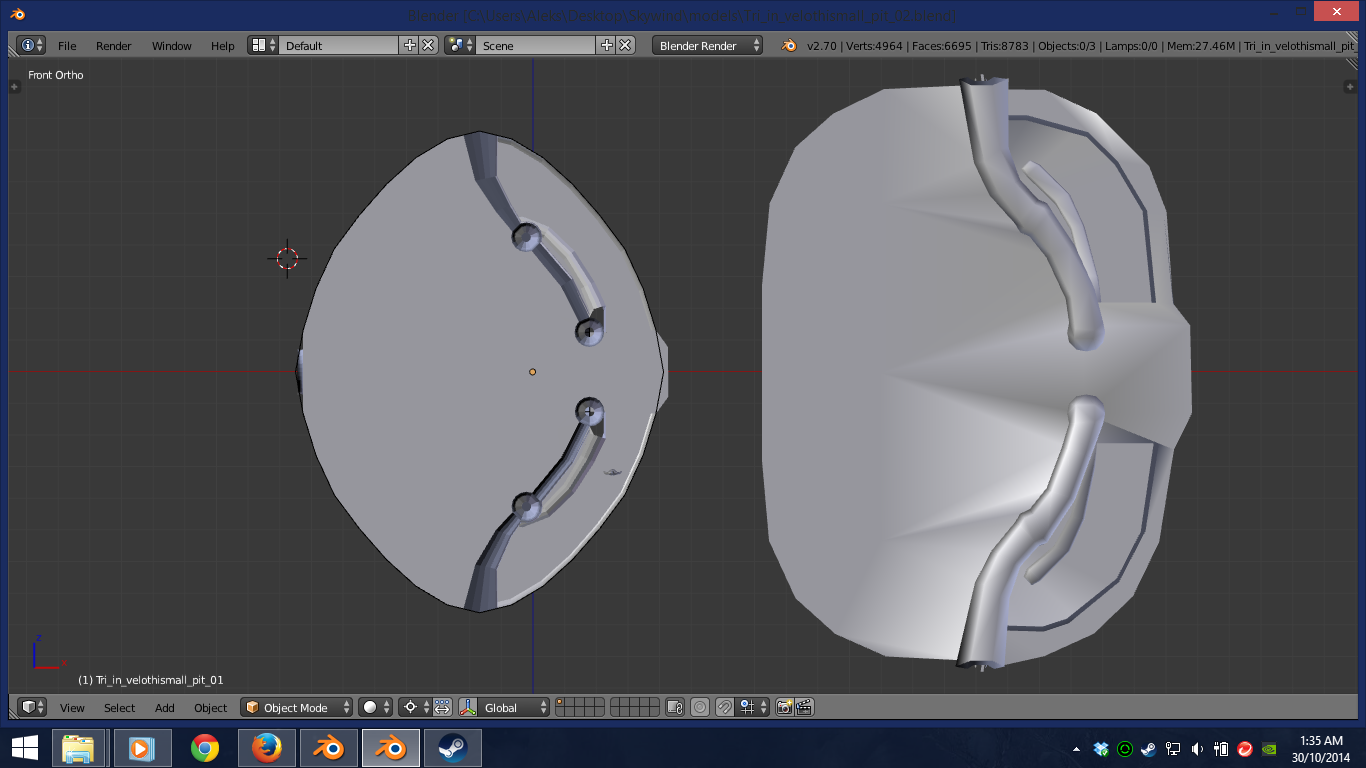Open the Help menu

pos(223,46)
